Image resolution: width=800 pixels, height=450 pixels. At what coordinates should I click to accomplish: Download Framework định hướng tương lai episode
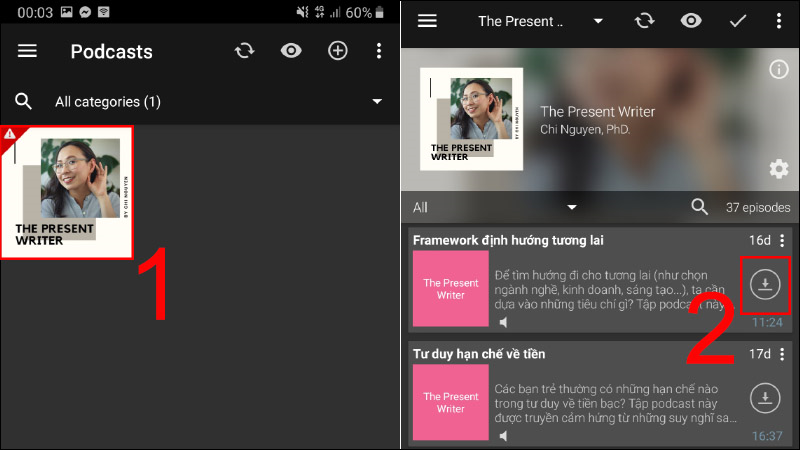(x=765, y=285)
